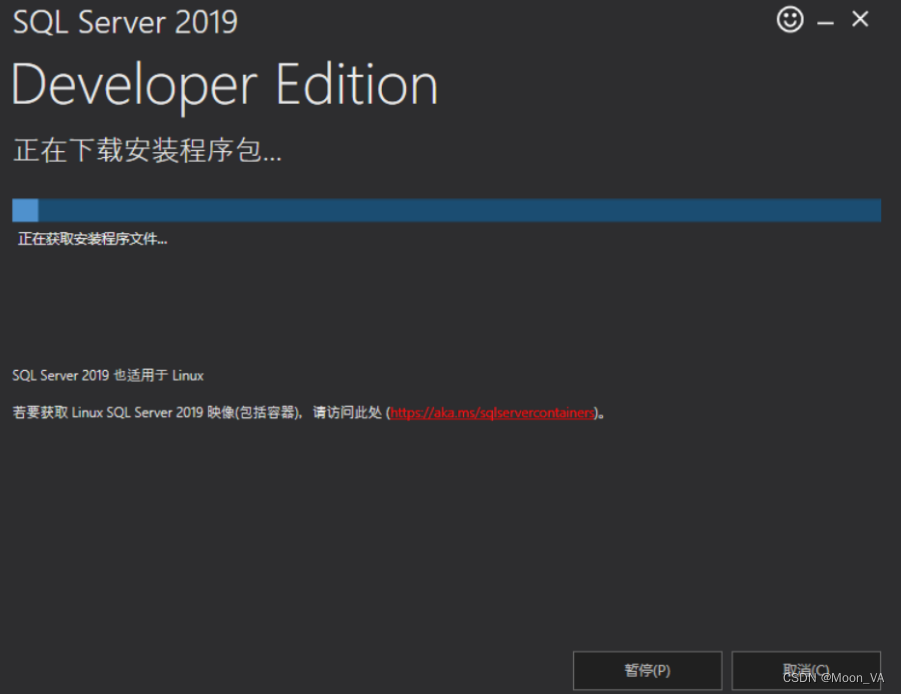Minimize the SQL Server installer window

(825, 23)
